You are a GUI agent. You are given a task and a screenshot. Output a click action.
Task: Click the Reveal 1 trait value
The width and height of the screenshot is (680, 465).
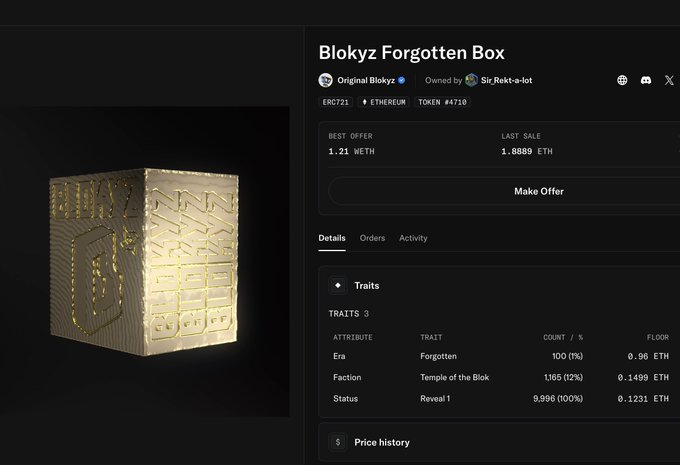435,399
